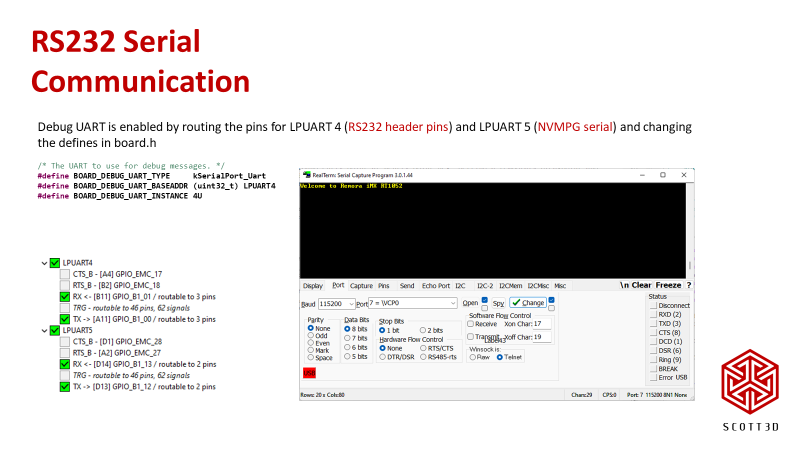Click the red USB indicator button
The height and width of the screenshot is (450, 800).
[310, 373]
